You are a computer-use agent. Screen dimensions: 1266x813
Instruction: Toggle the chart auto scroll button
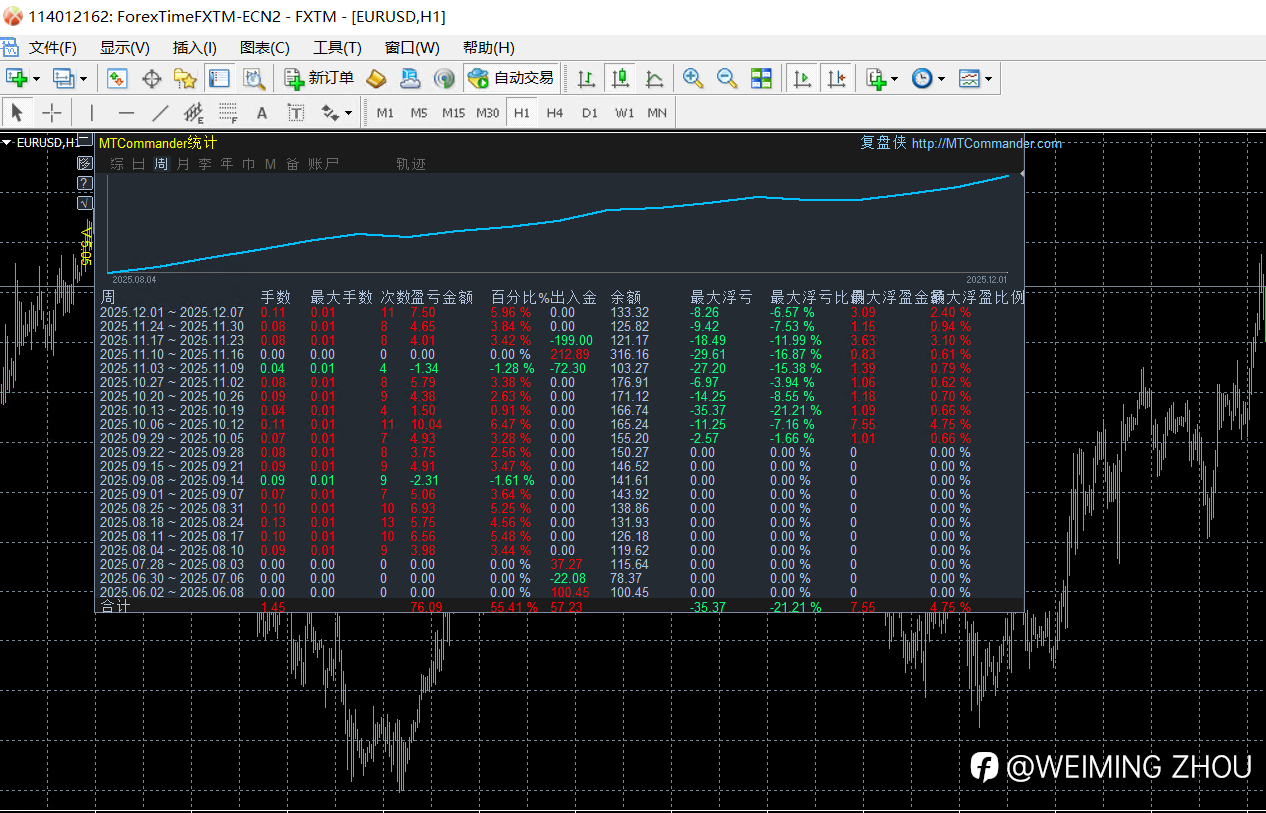tap(801, 78)
